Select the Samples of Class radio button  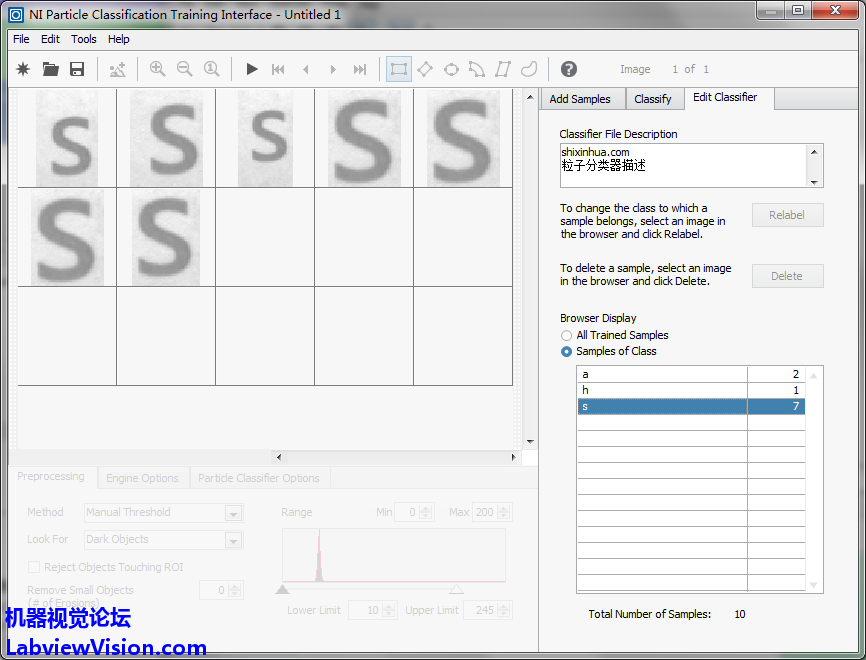pyautogui.click(x=567, y=352)
